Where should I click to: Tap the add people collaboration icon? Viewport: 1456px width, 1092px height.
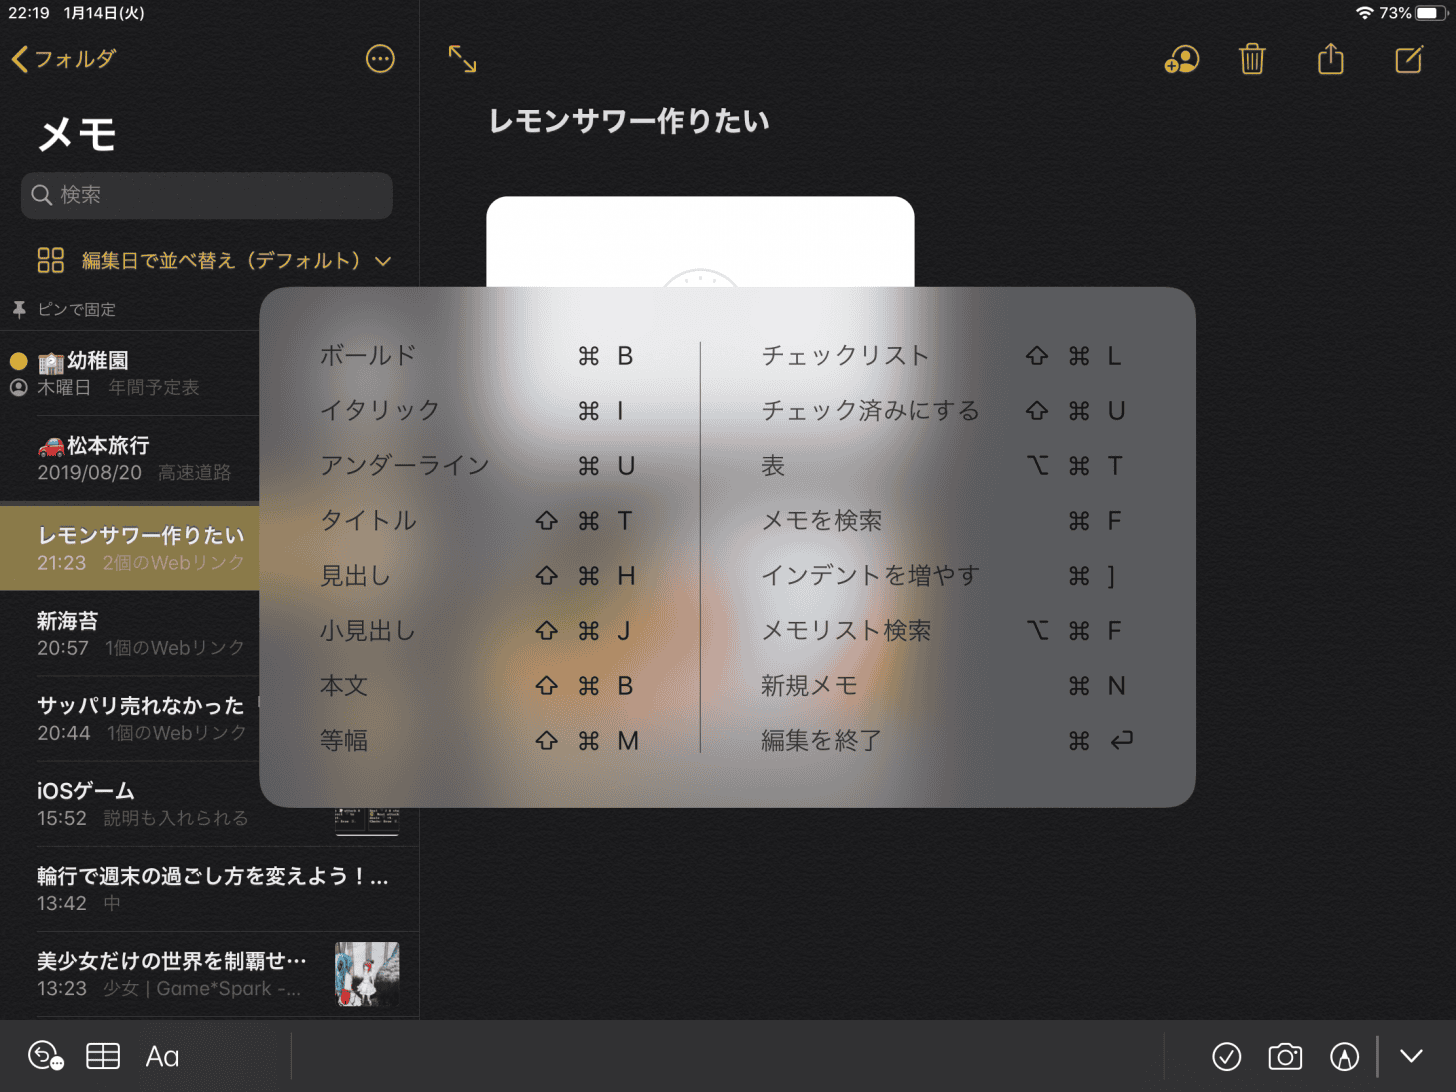[1181, 60]
